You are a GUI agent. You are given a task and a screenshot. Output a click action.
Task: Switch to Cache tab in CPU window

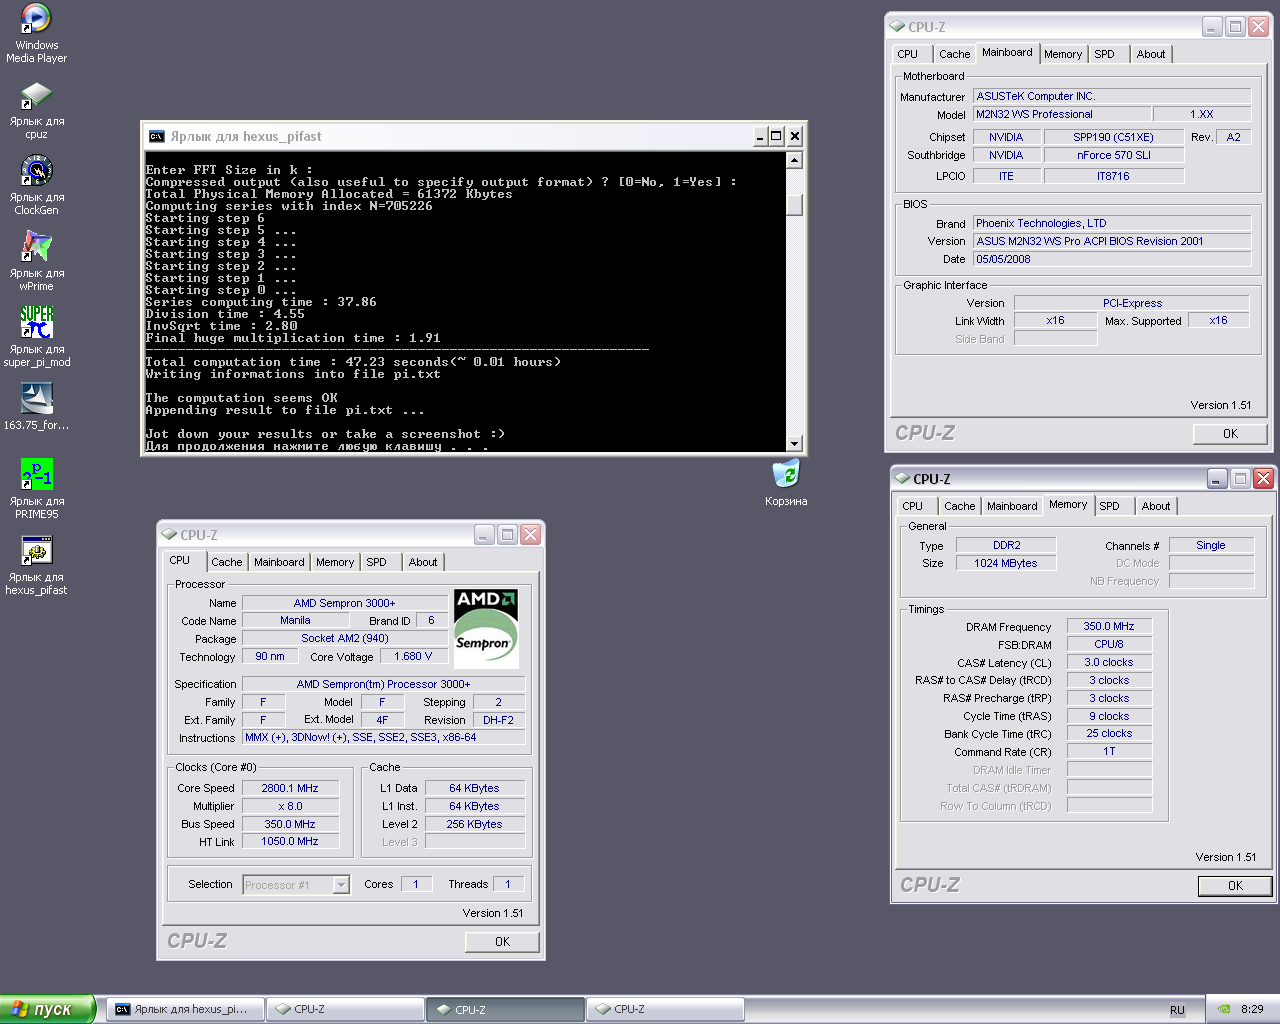point(226,562)
